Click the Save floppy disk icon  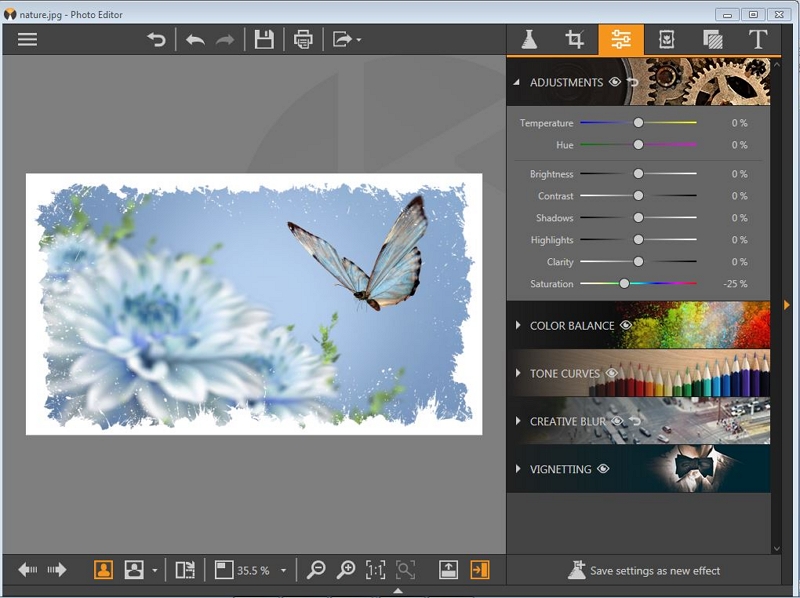(x=264, y=39)
